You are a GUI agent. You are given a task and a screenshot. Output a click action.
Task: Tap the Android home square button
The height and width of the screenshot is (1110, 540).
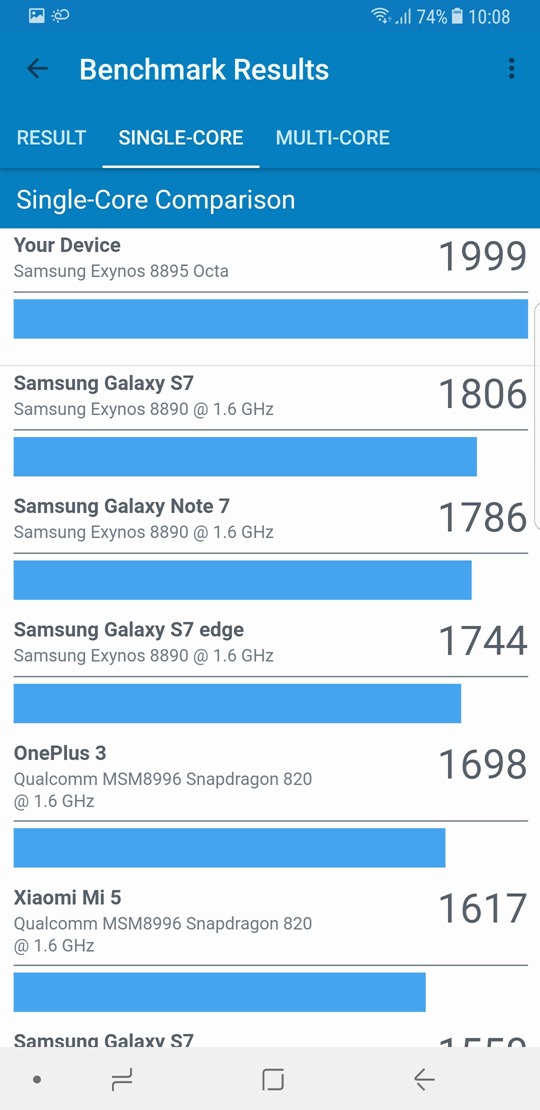(x=272, y=1080)
